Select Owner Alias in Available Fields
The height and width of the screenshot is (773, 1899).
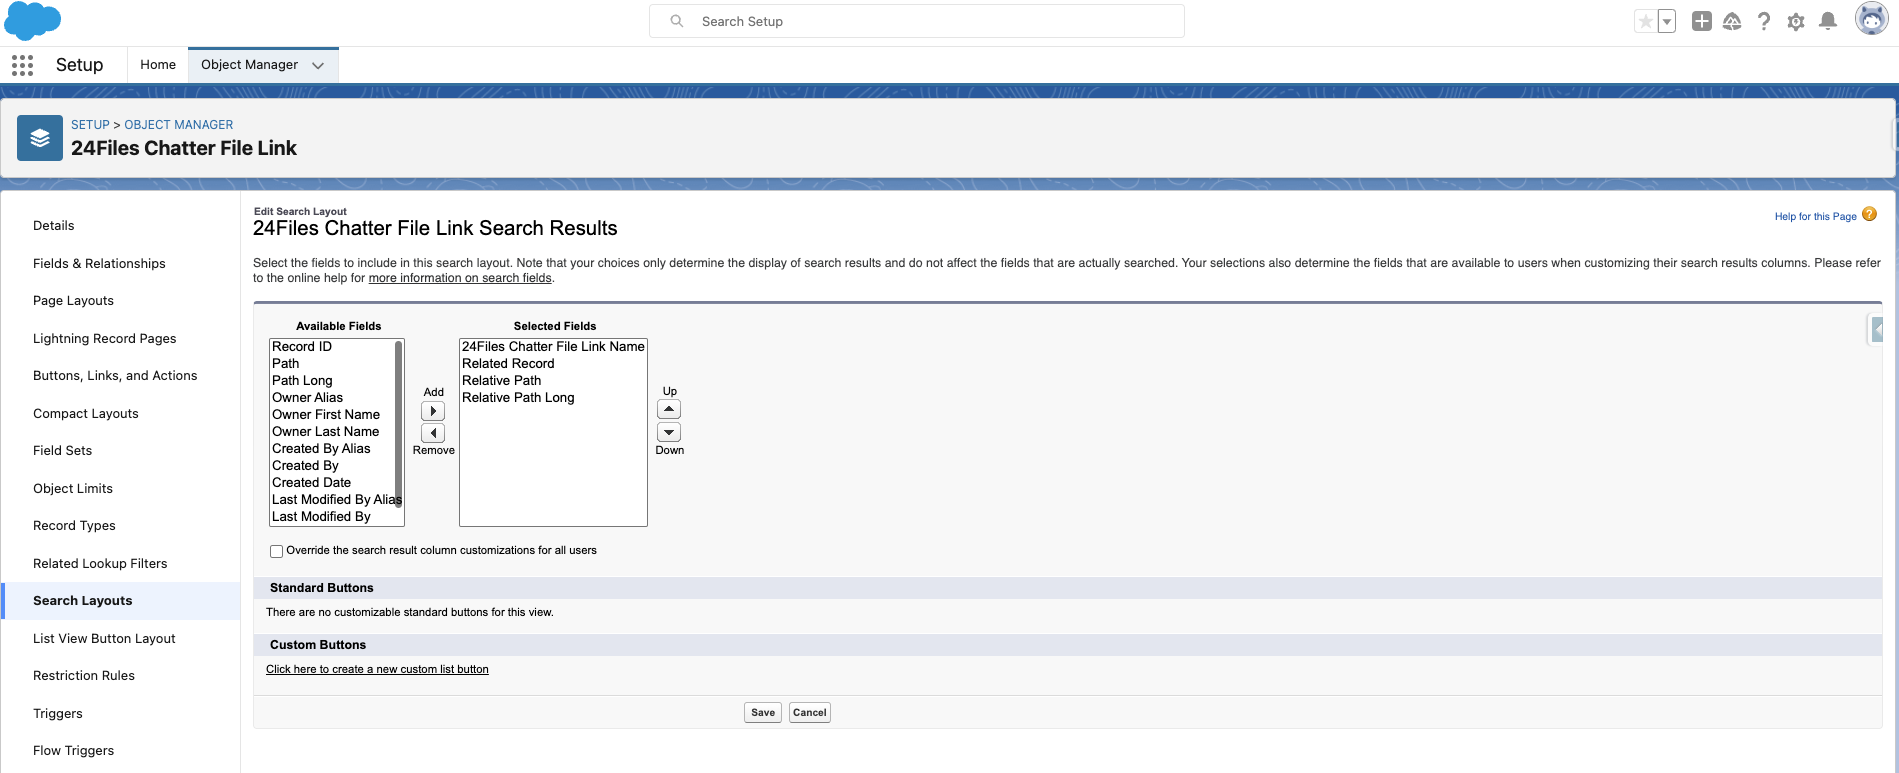click(x=307, y=398)
